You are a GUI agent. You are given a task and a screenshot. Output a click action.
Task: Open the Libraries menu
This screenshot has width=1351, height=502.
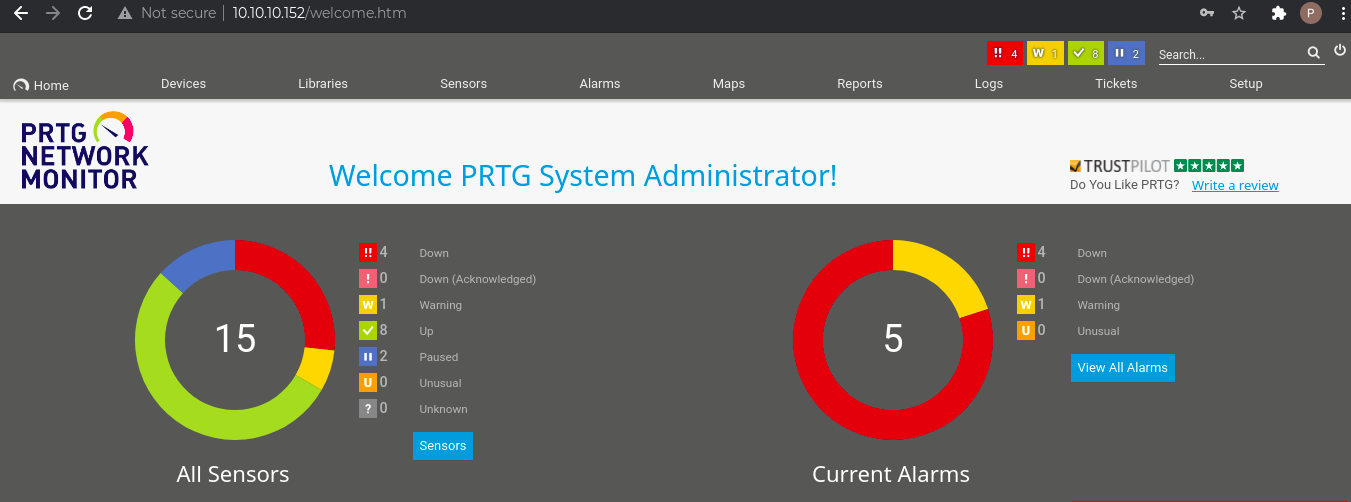pos(323,84)
